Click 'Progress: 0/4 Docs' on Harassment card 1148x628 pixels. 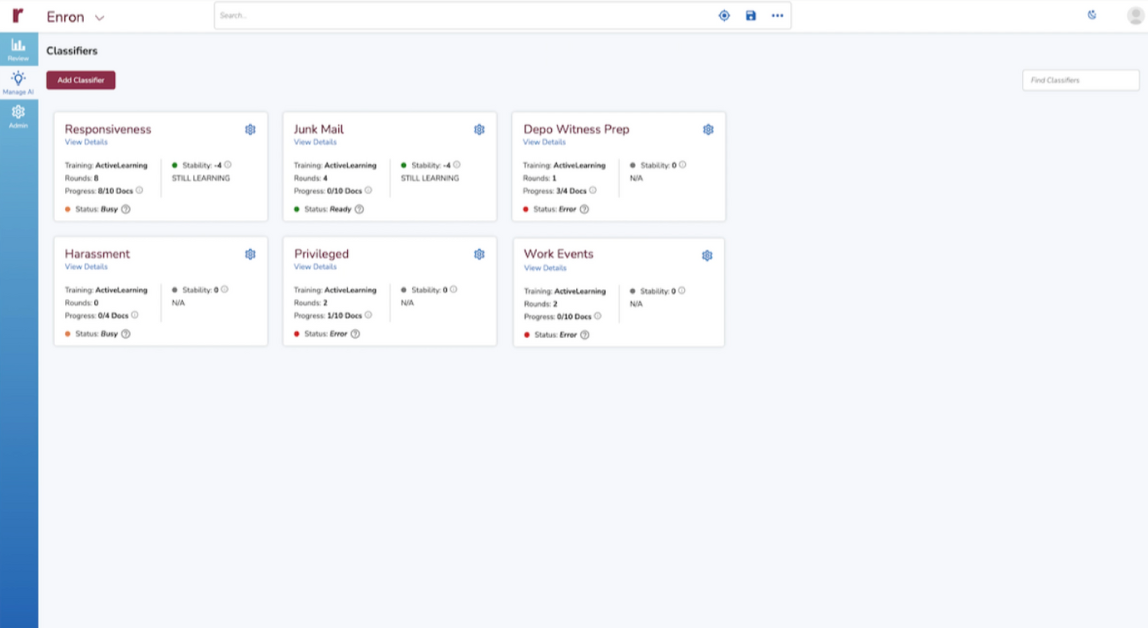click(x=96, y=315)
